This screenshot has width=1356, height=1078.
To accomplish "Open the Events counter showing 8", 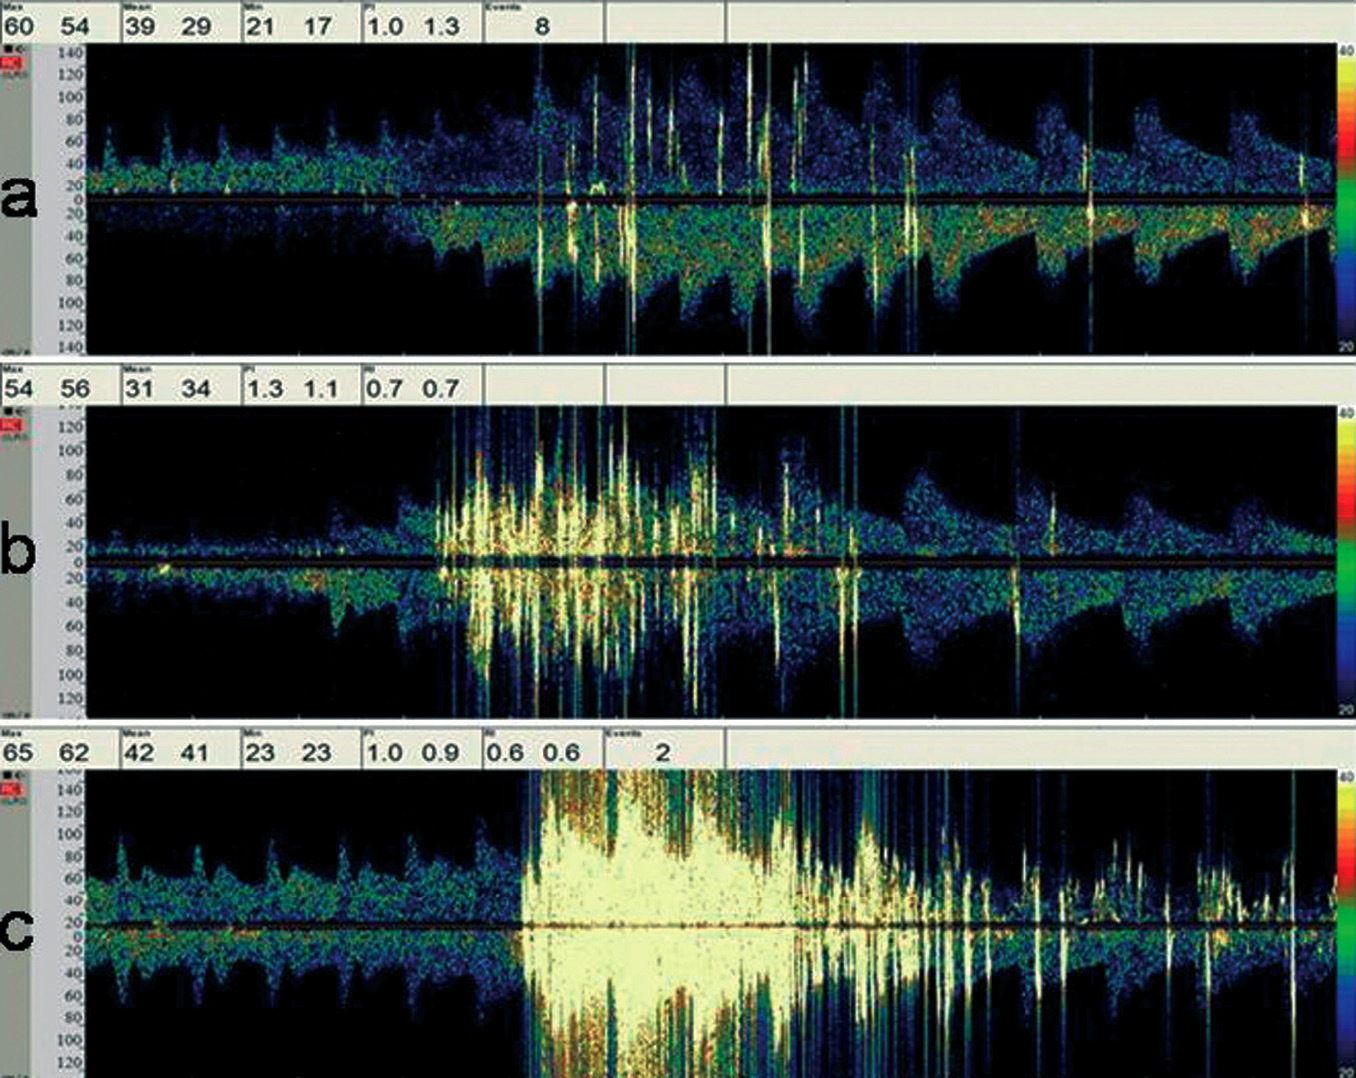I will pos(543,22).
